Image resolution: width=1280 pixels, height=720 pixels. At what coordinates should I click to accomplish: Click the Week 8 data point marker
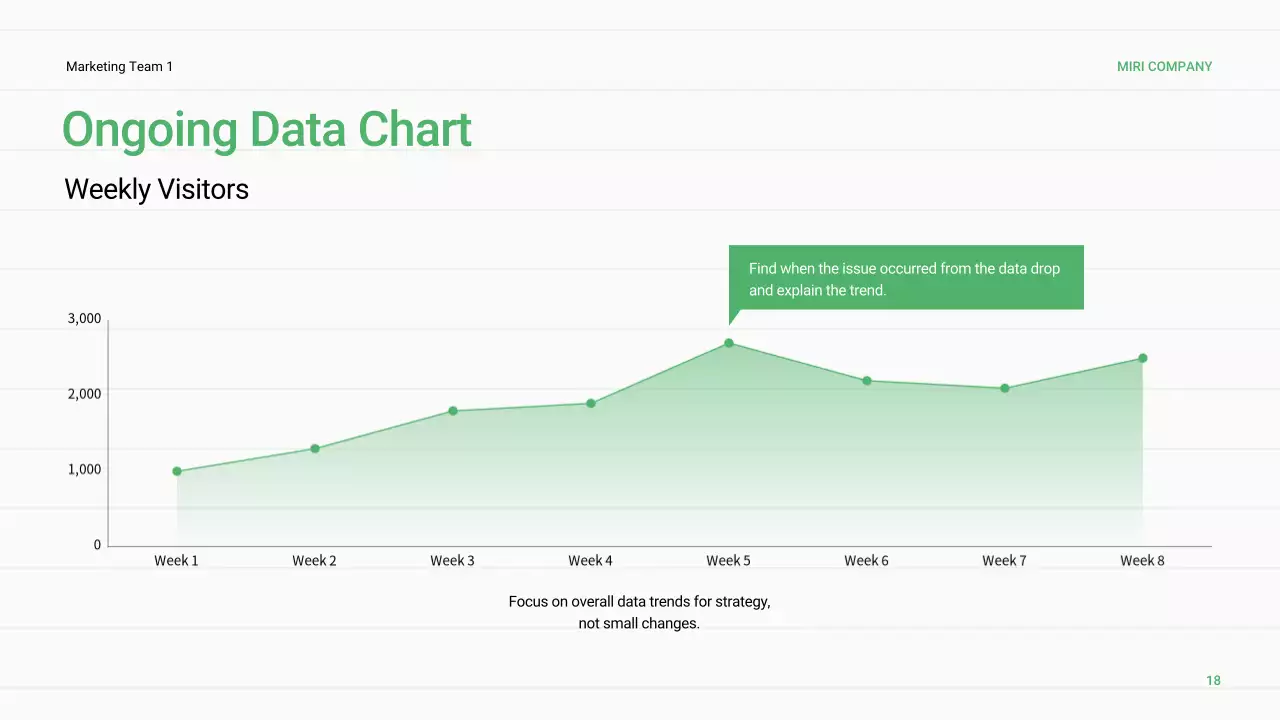point(1142,358)
